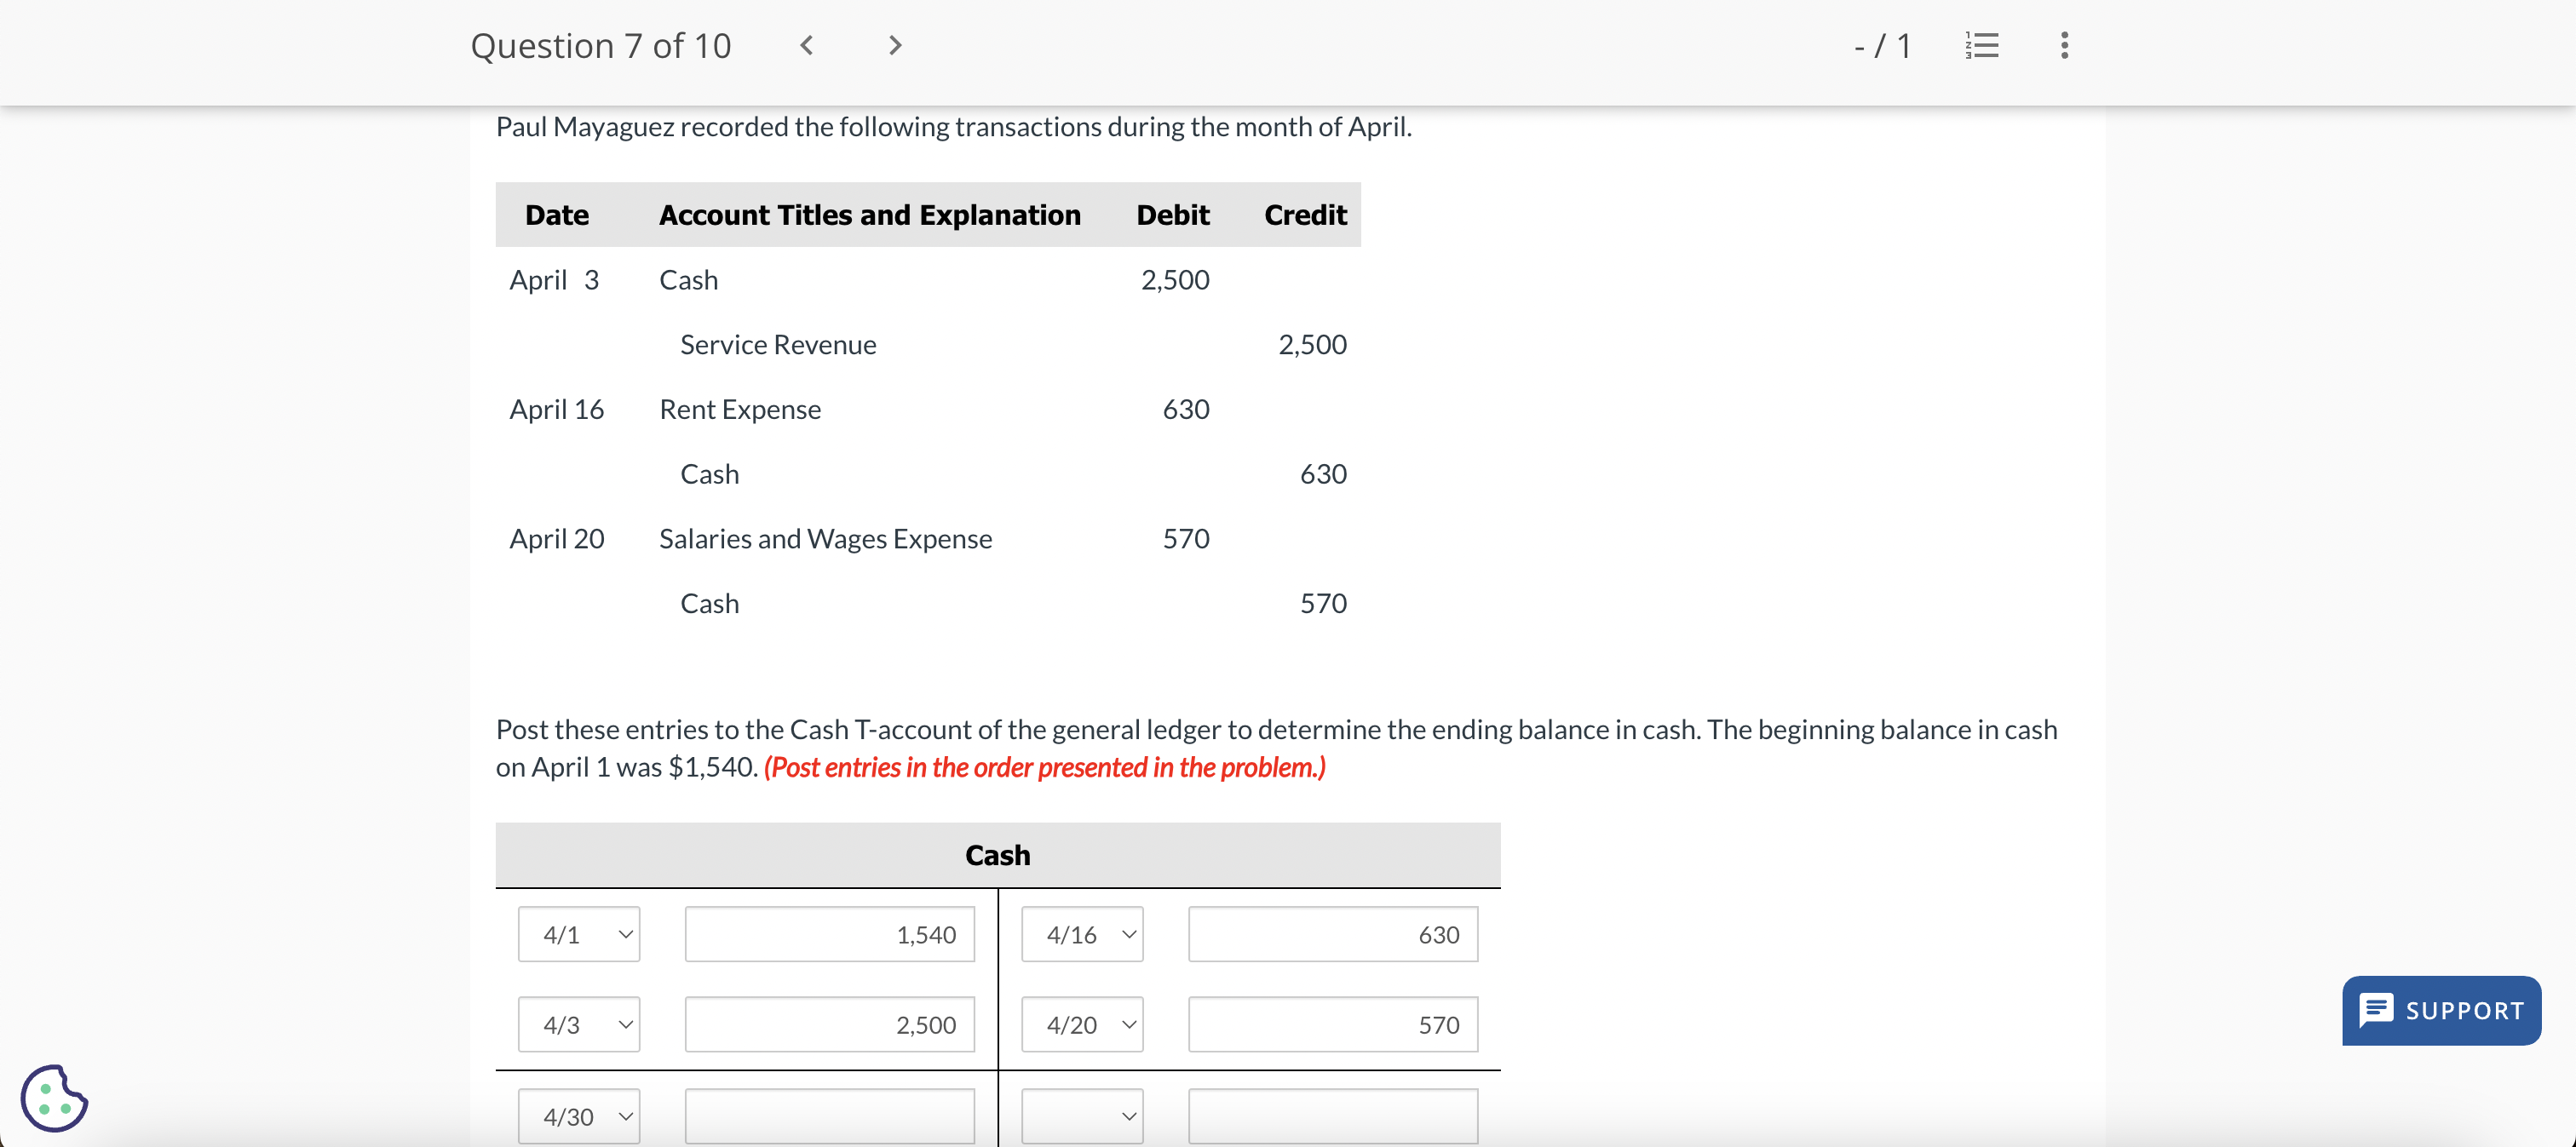Open the 4/20 date dropdown
Screen dimensions: 2576x1147
click(x=1082, y=1024)
